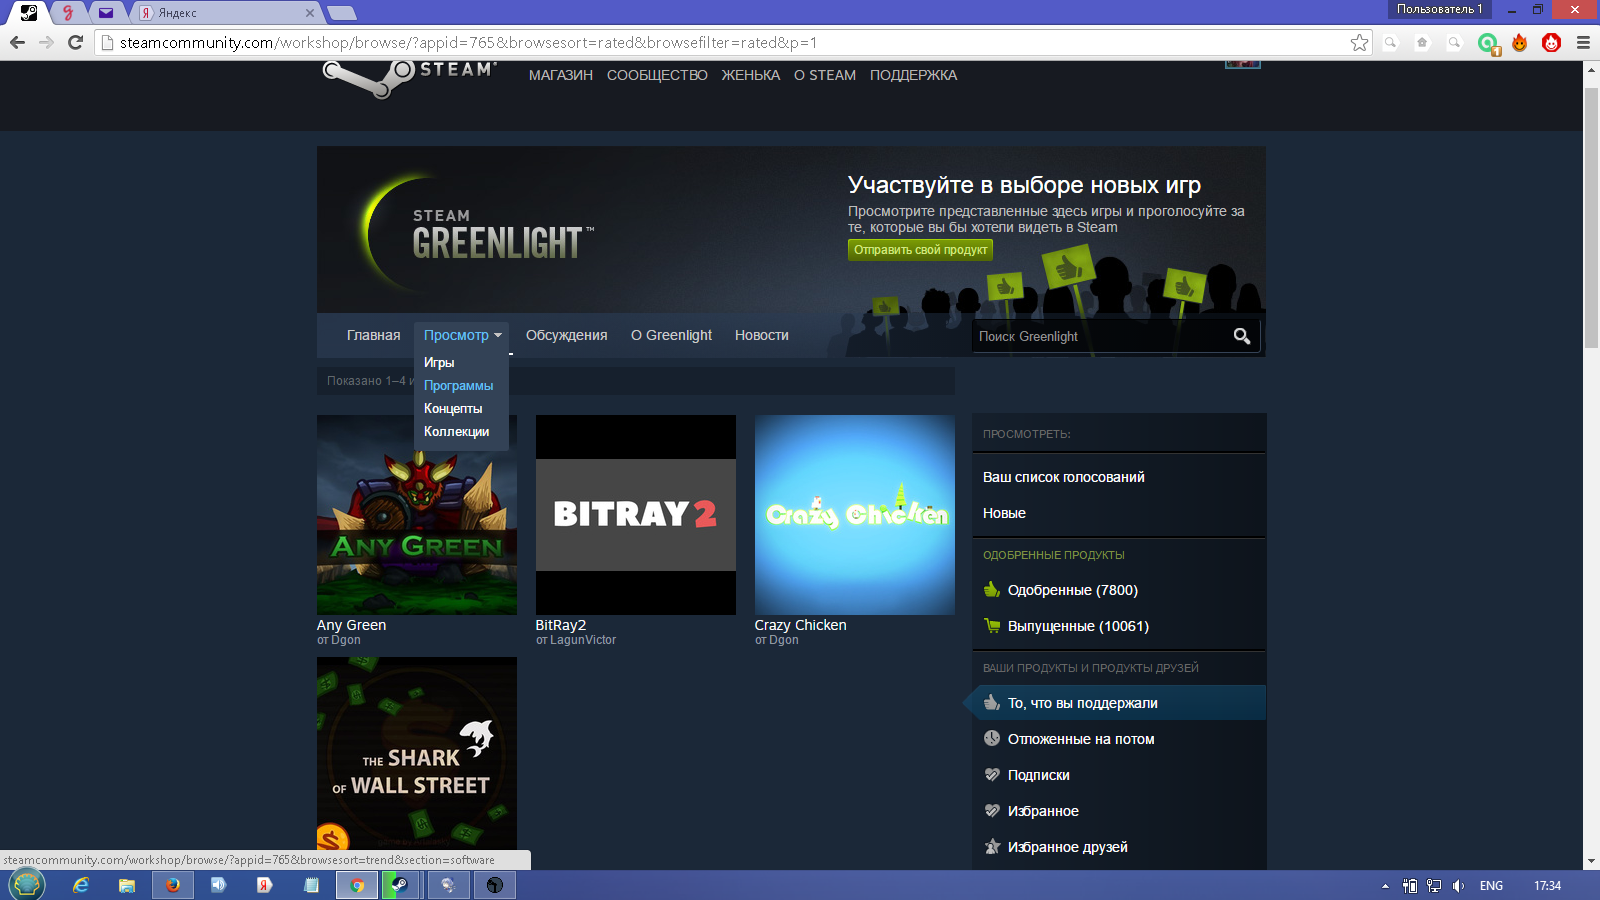This screenshot has height=900, width=1600.
Task: Open the Steam client from the taskbar
Action: (x=400, y=885)
